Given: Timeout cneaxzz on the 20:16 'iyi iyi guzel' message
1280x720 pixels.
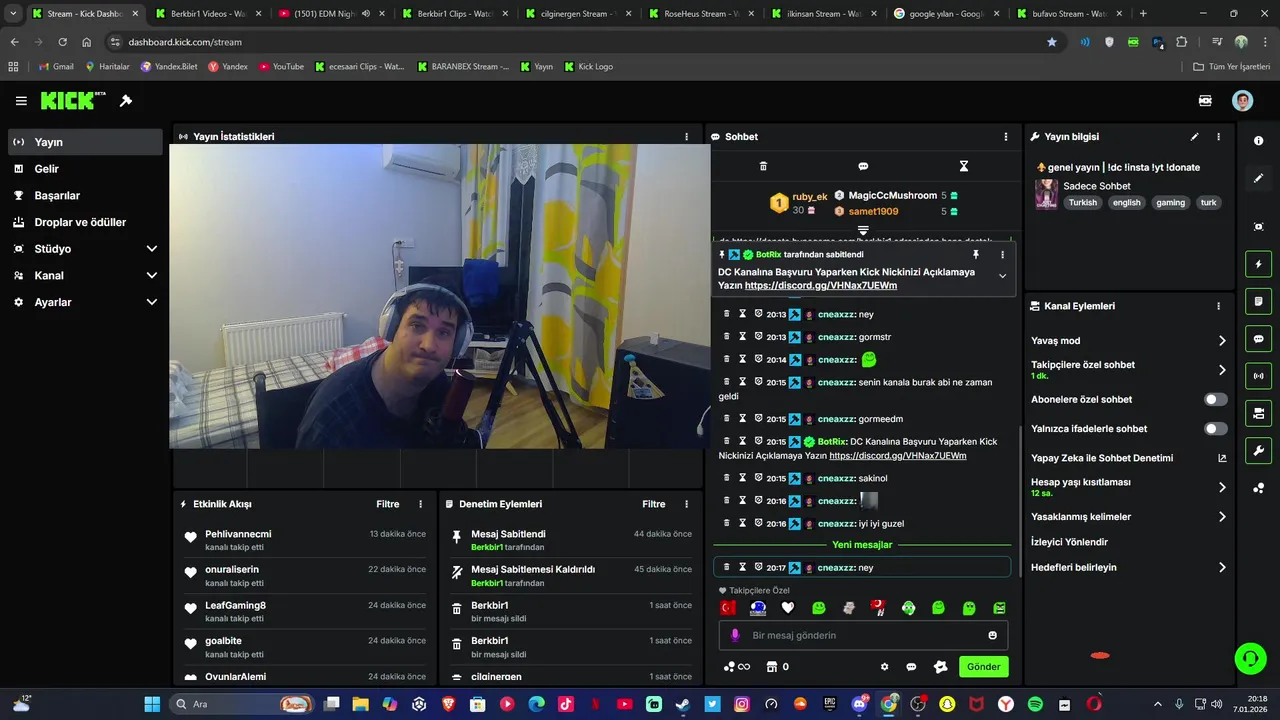Looking at the screenshot, I should click(x=742, y=523).
